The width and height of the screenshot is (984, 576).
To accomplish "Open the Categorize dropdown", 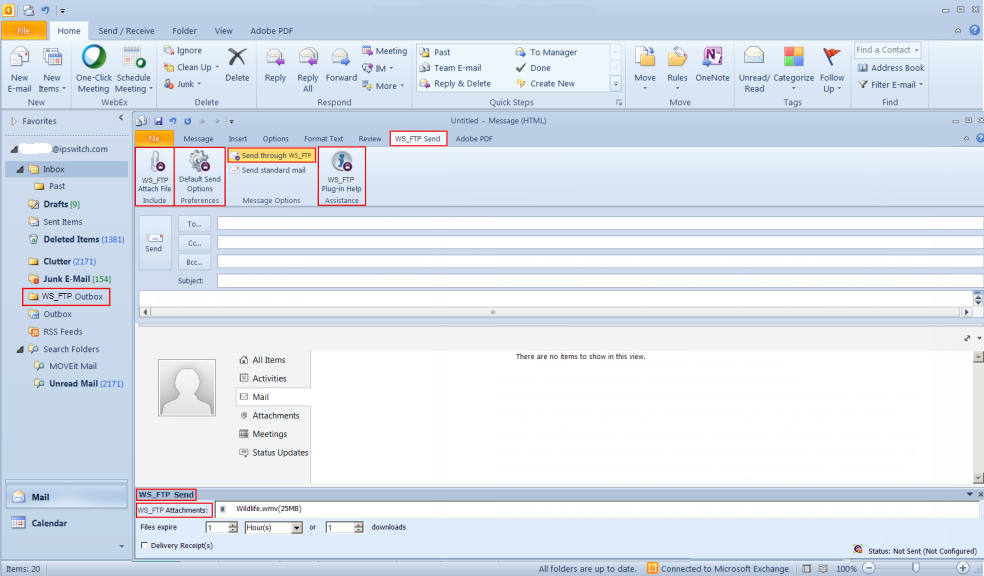I will [x=793, y=88].
